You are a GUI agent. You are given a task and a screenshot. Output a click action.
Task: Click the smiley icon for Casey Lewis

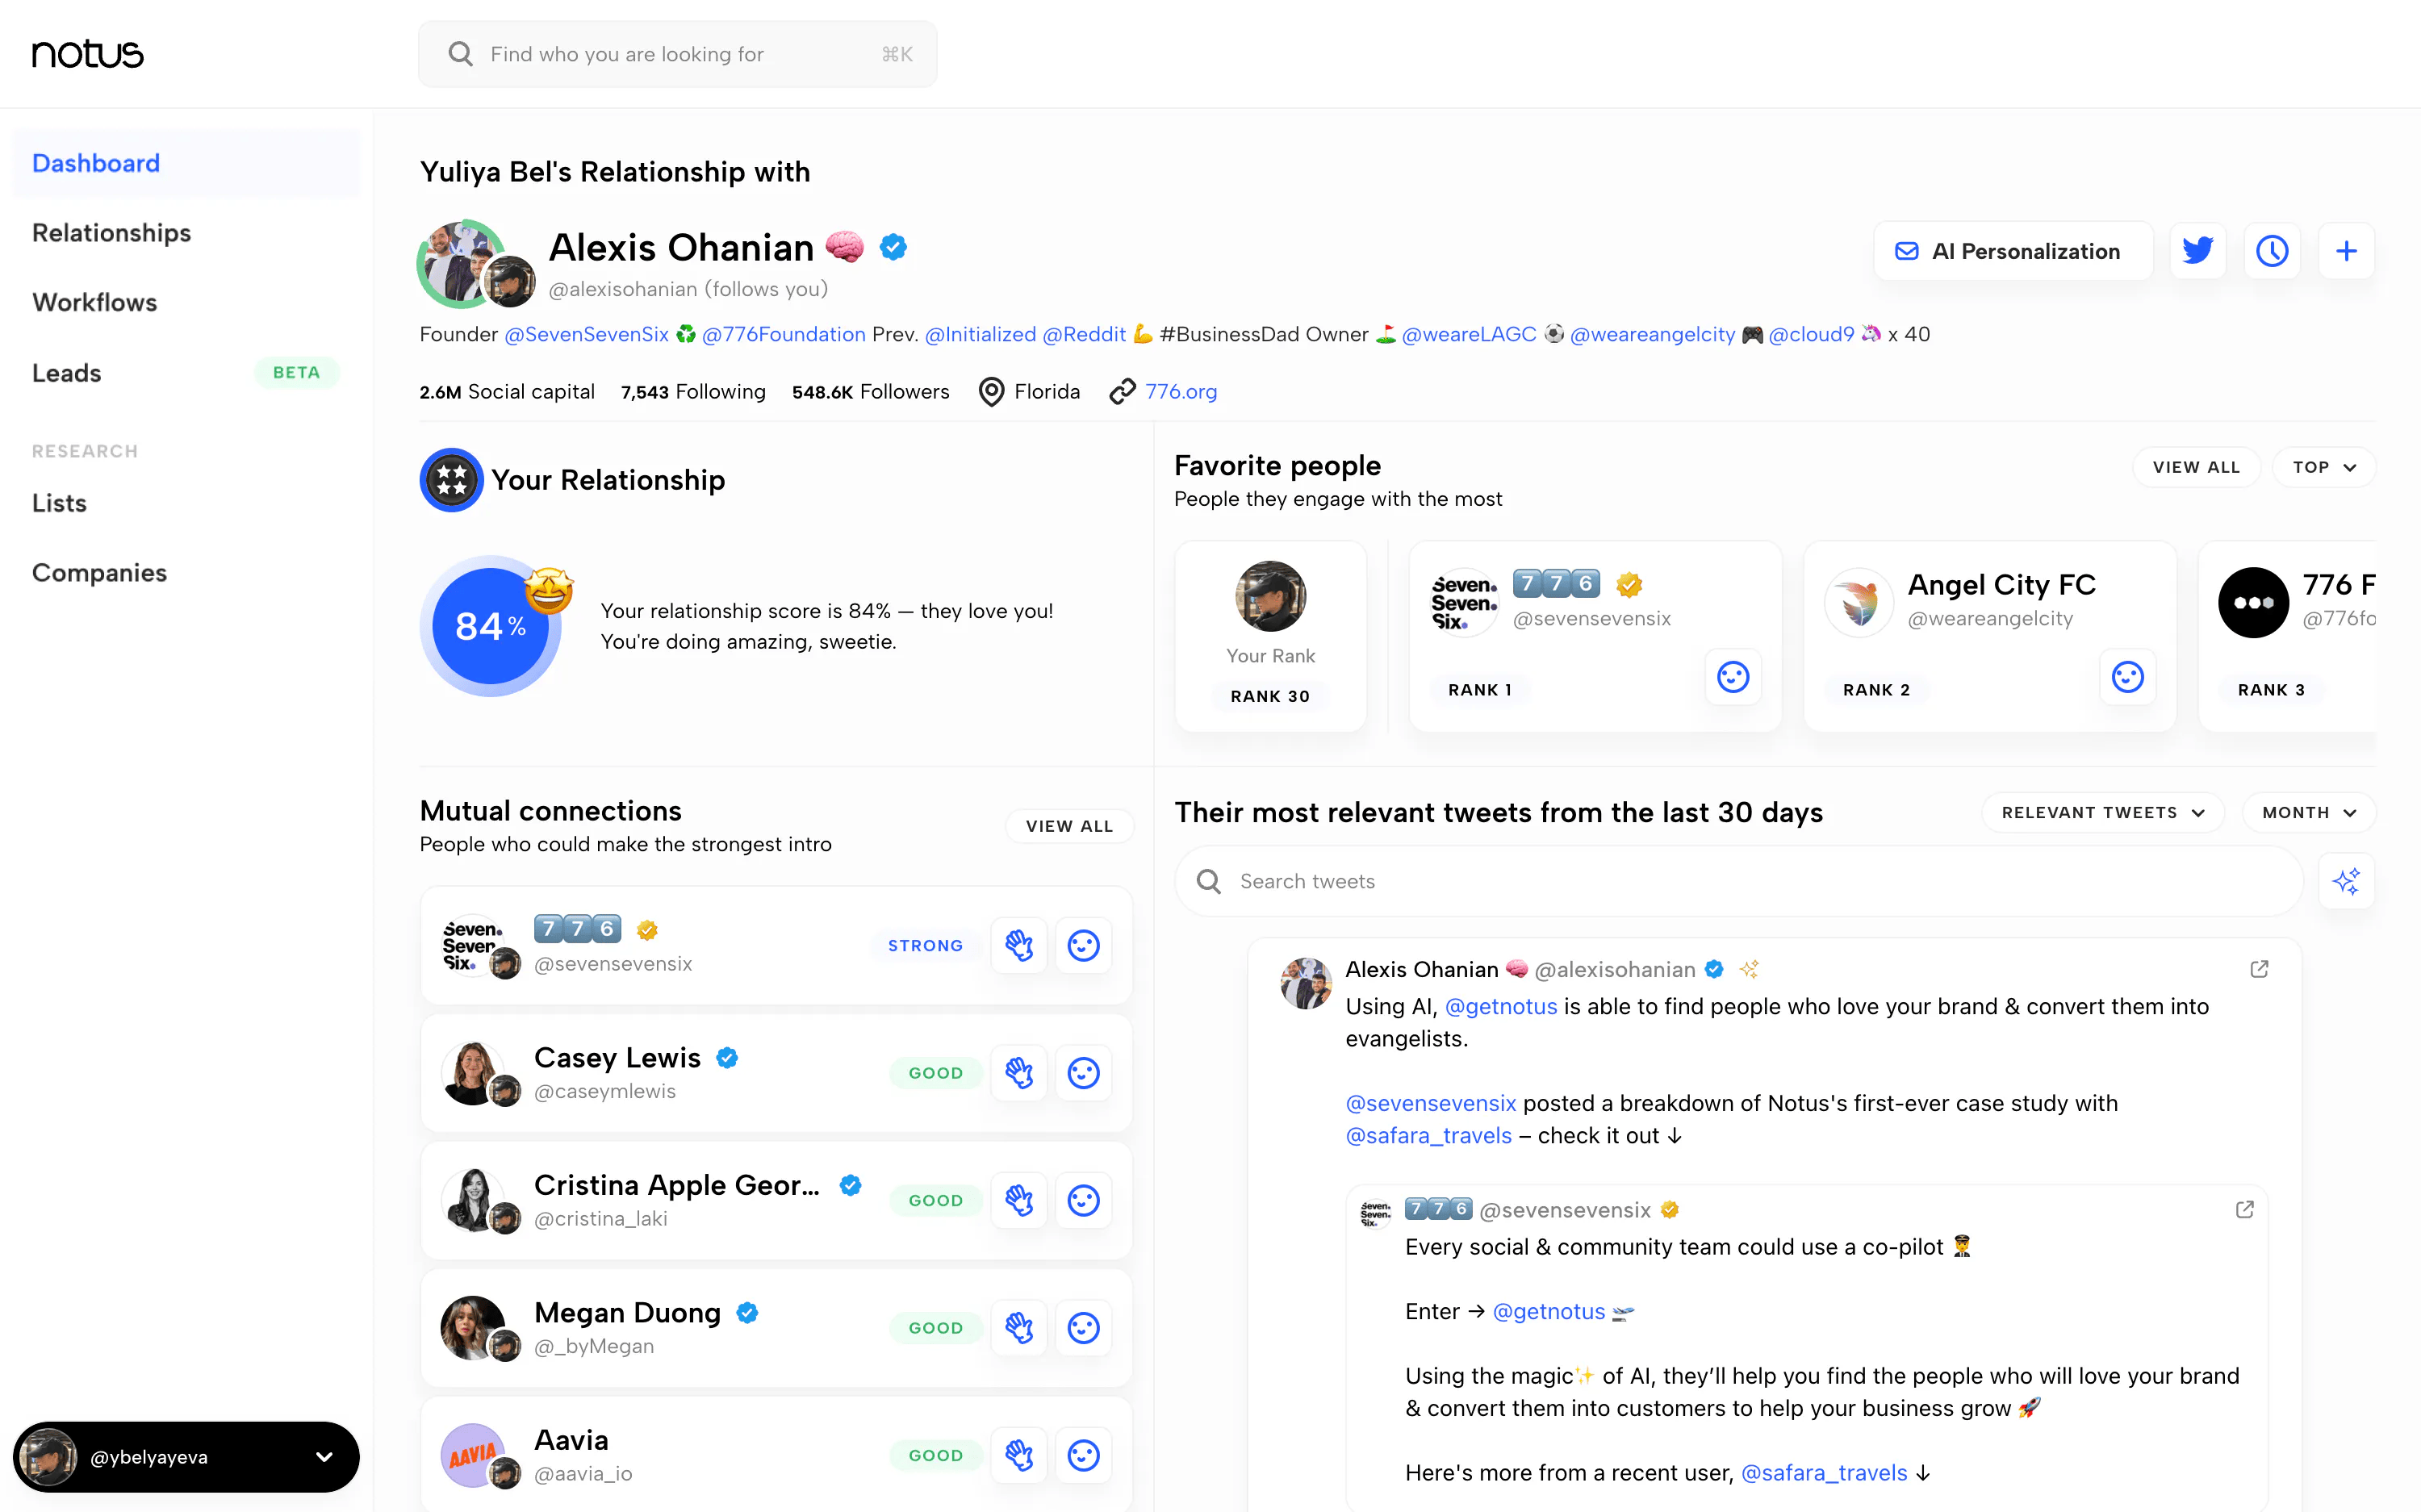[x=1083, y=1073]
